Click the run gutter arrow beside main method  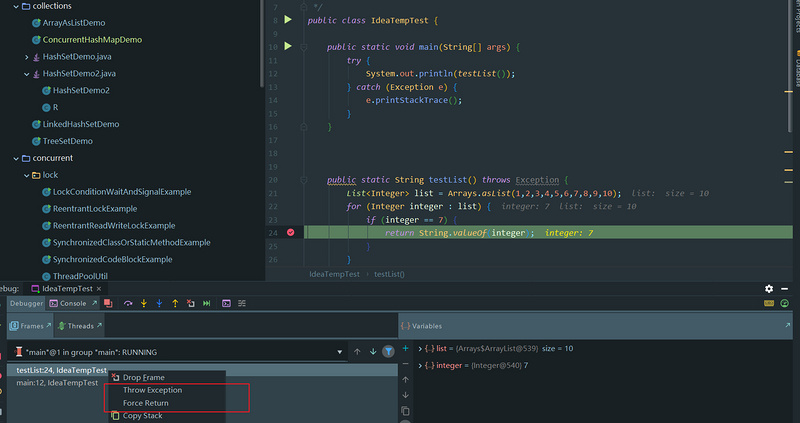pyautogui.click(x=288, y=46)
